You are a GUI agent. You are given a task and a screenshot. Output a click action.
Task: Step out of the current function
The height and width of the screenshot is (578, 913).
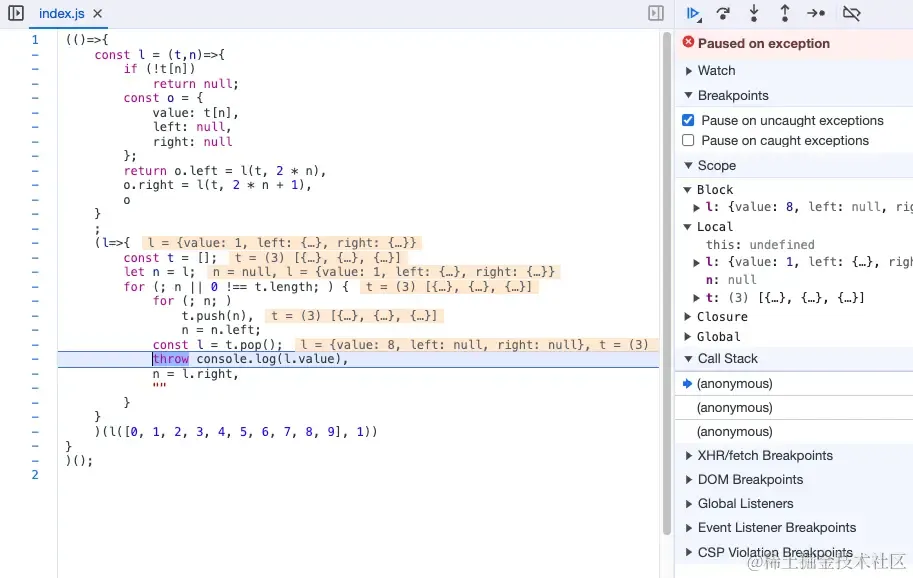click(785, 13)
